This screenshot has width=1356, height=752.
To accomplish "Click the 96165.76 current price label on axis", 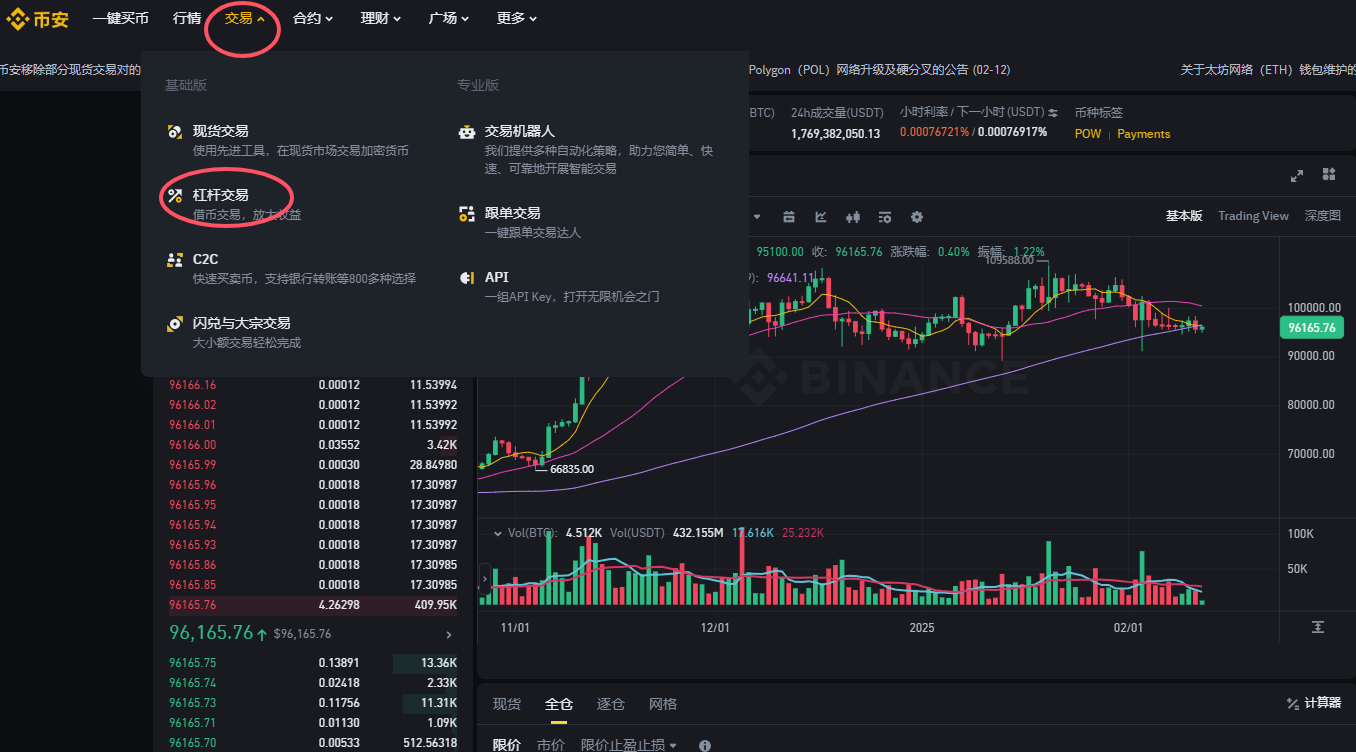I will pyautogui.click(x=1311, y=327).
